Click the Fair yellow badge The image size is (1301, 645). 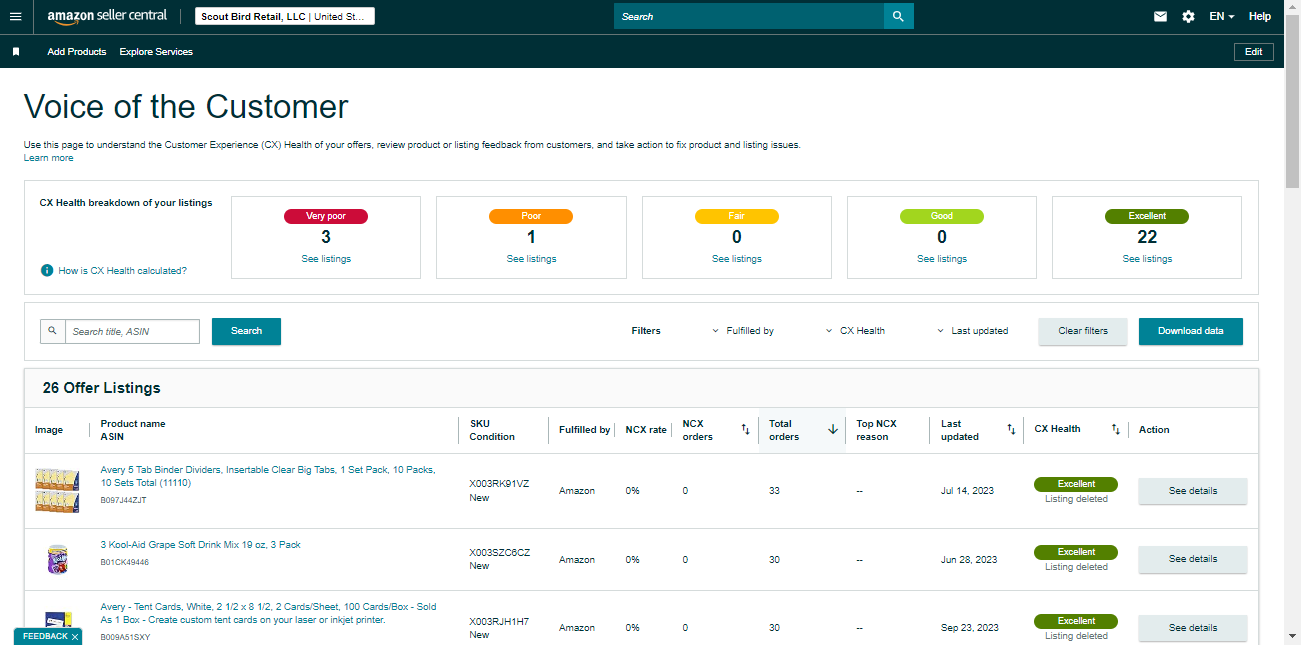[x=737, y=216]
